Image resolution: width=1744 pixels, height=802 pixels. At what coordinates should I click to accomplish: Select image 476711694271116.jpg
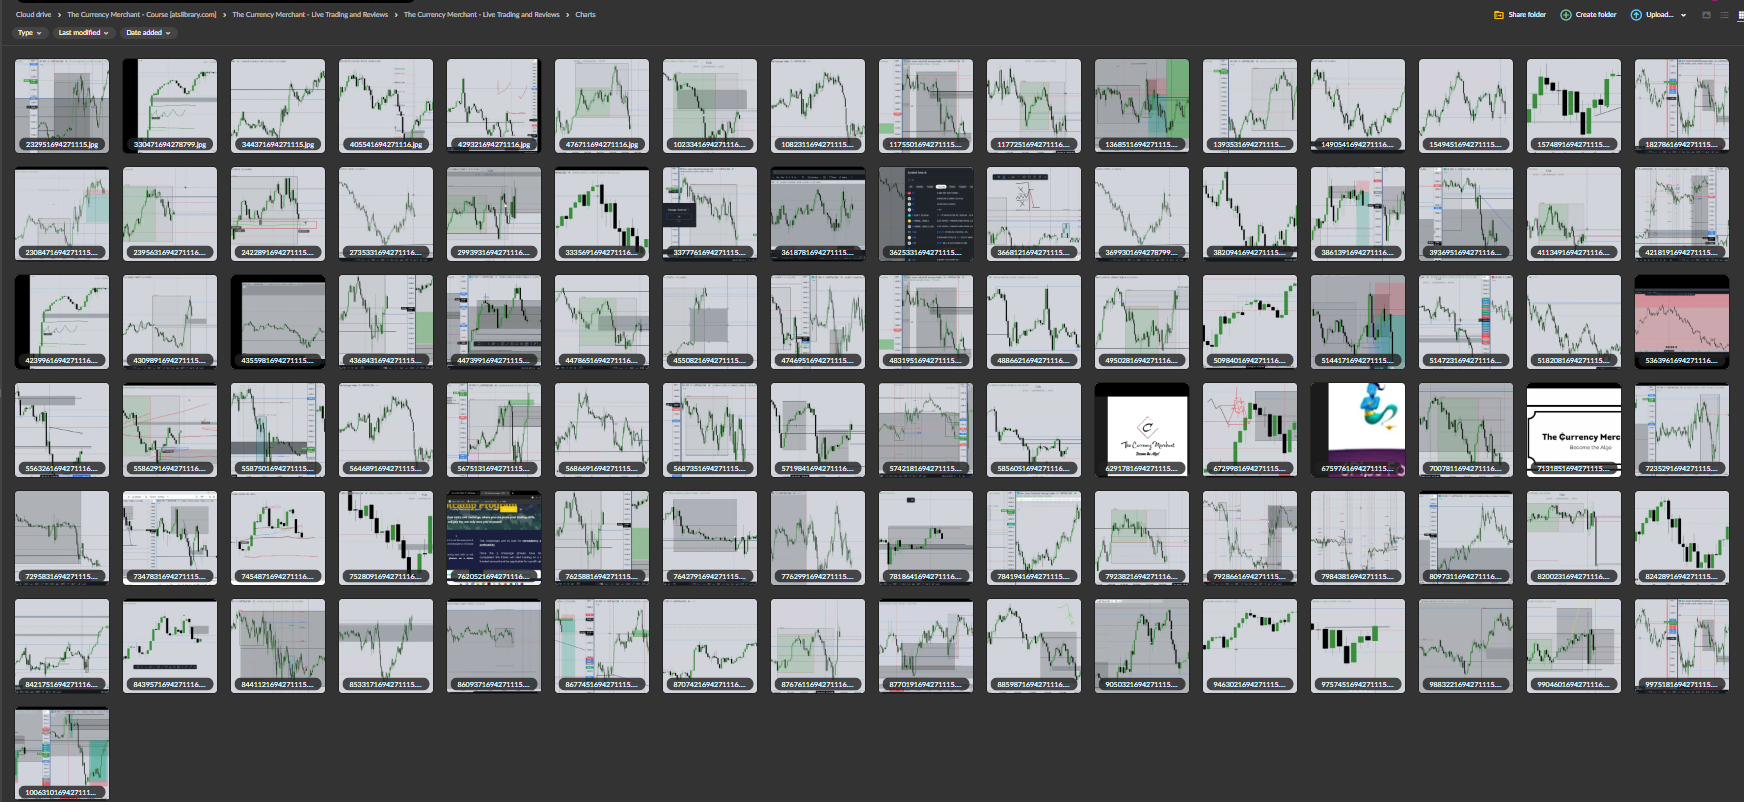[x=602, y=105]
